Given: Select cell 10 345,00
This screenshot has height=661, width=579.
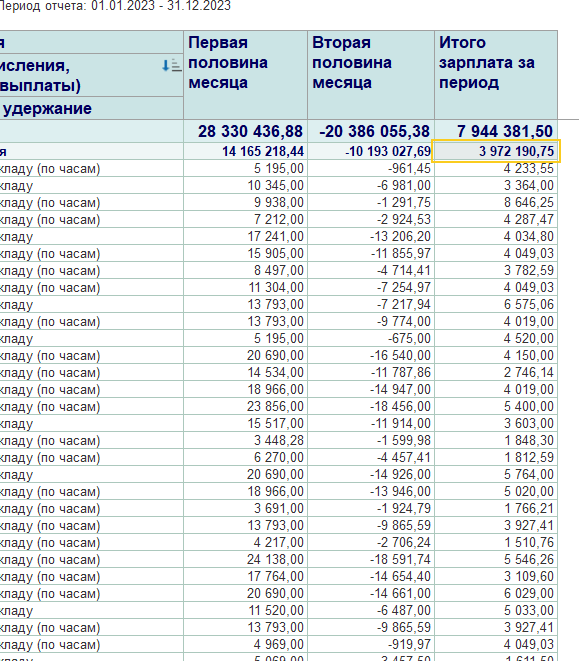Looking at the screenshot, I should (x=245, y=185).
